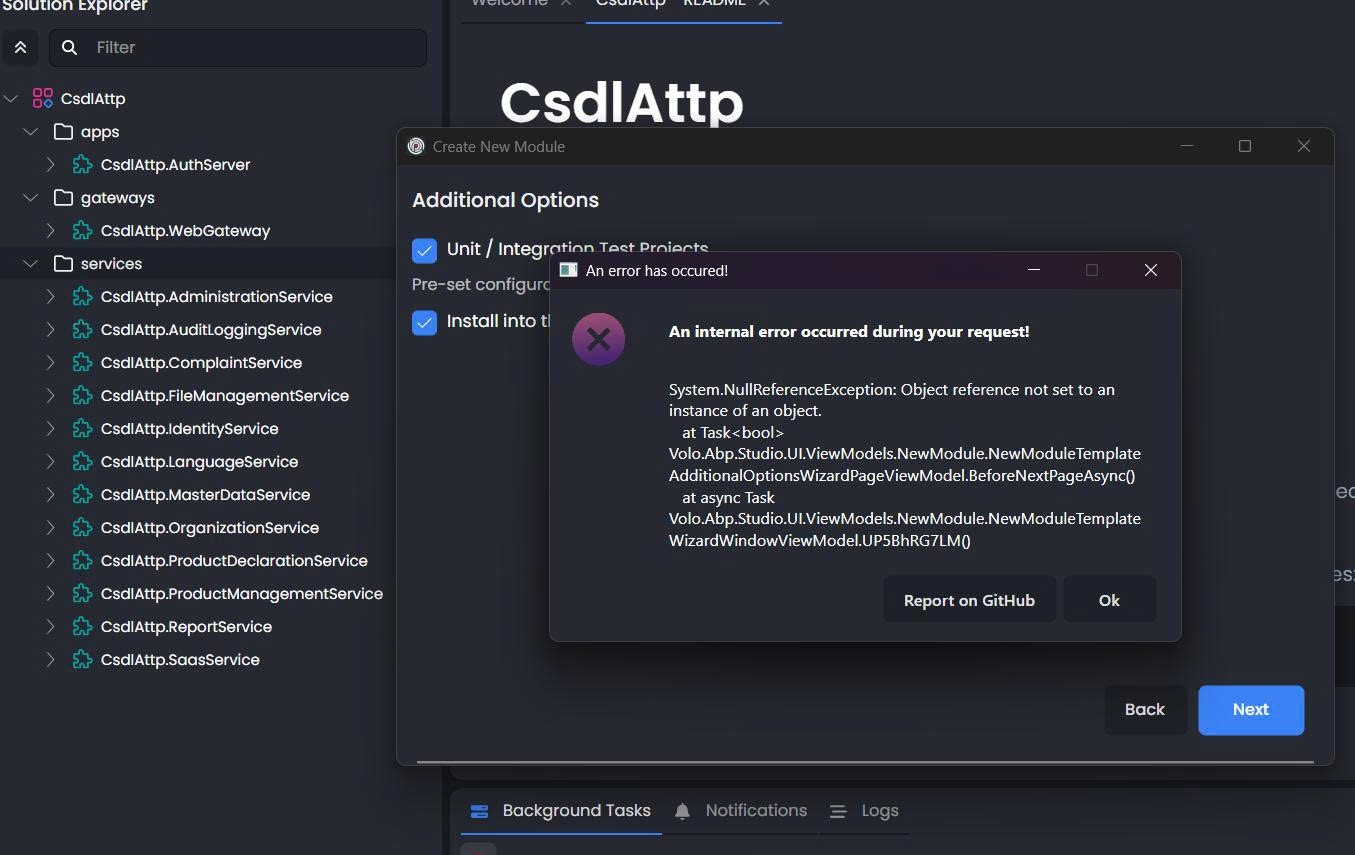Toggle the Install into solution checkbox
Viewport: 1355px width, 855px height.
(424, 322)
